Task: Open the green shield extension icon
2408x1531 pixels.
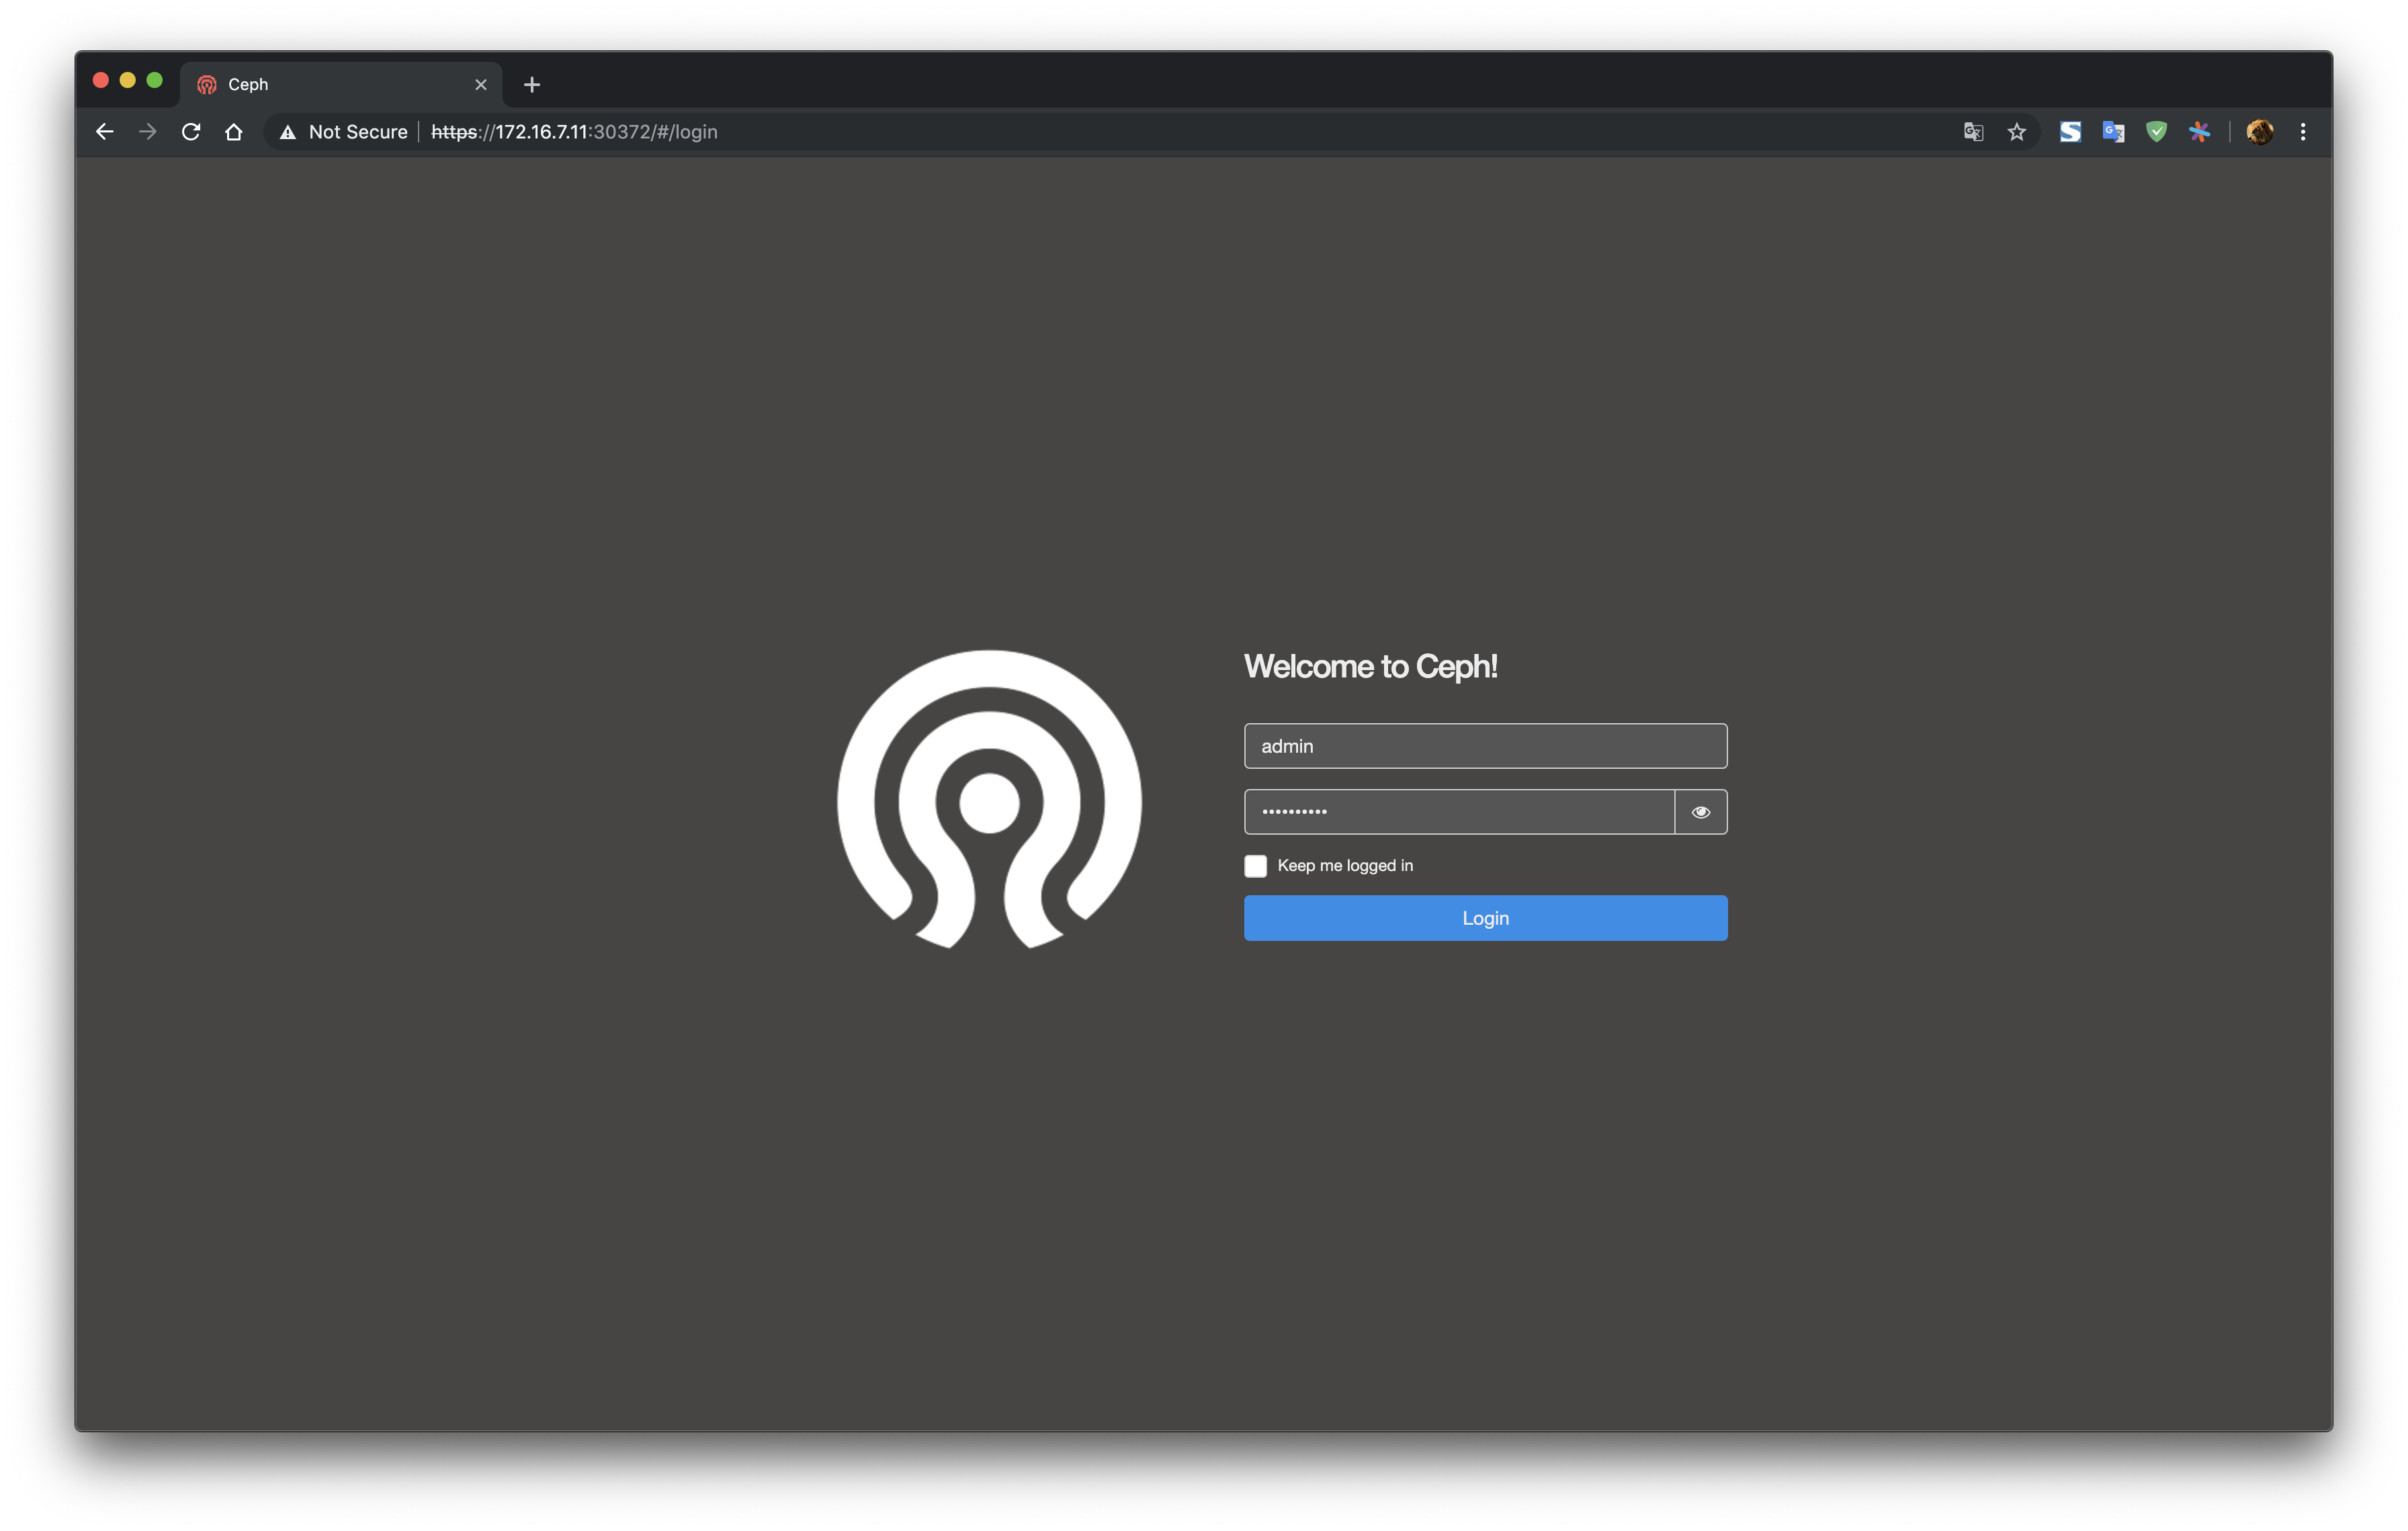Action: pos(2157,132)
